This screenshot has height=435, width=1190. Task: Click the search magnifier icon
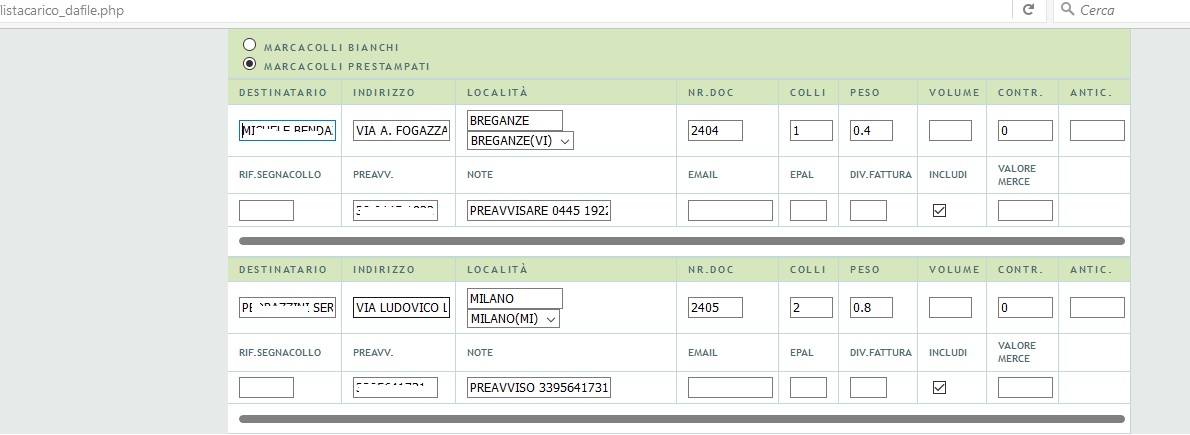pyautogui.click(x=1068, y=10)
